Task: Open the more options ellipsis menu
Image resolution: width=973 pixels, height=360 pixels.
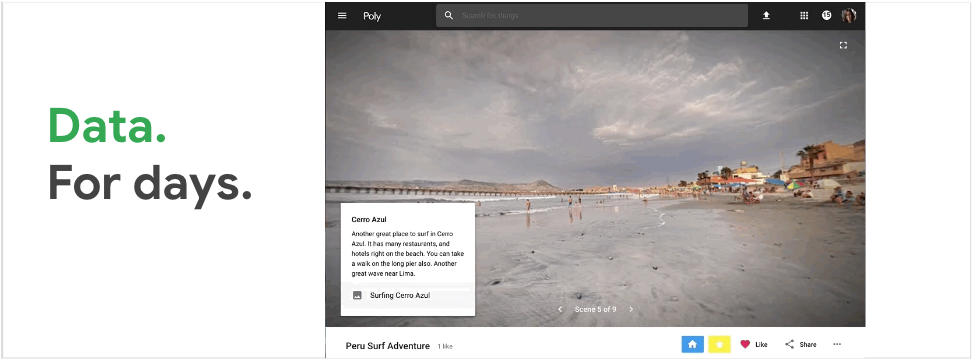Action: click(x=837, y=344)
